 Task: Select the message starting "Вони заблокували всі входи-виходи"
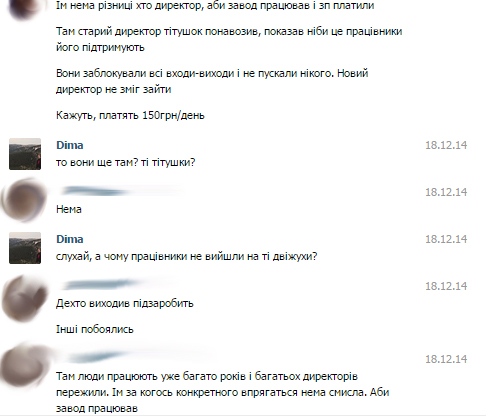pyautogui.click(x=212, y=81)
